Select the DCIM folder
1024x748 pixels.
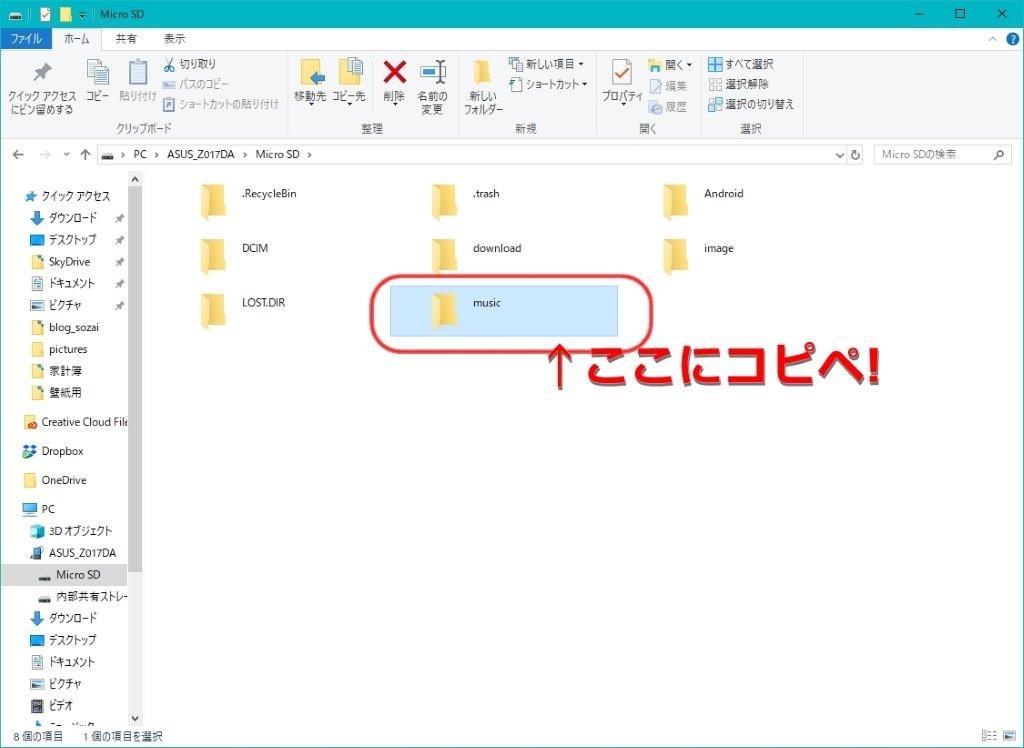pos(254,249)
